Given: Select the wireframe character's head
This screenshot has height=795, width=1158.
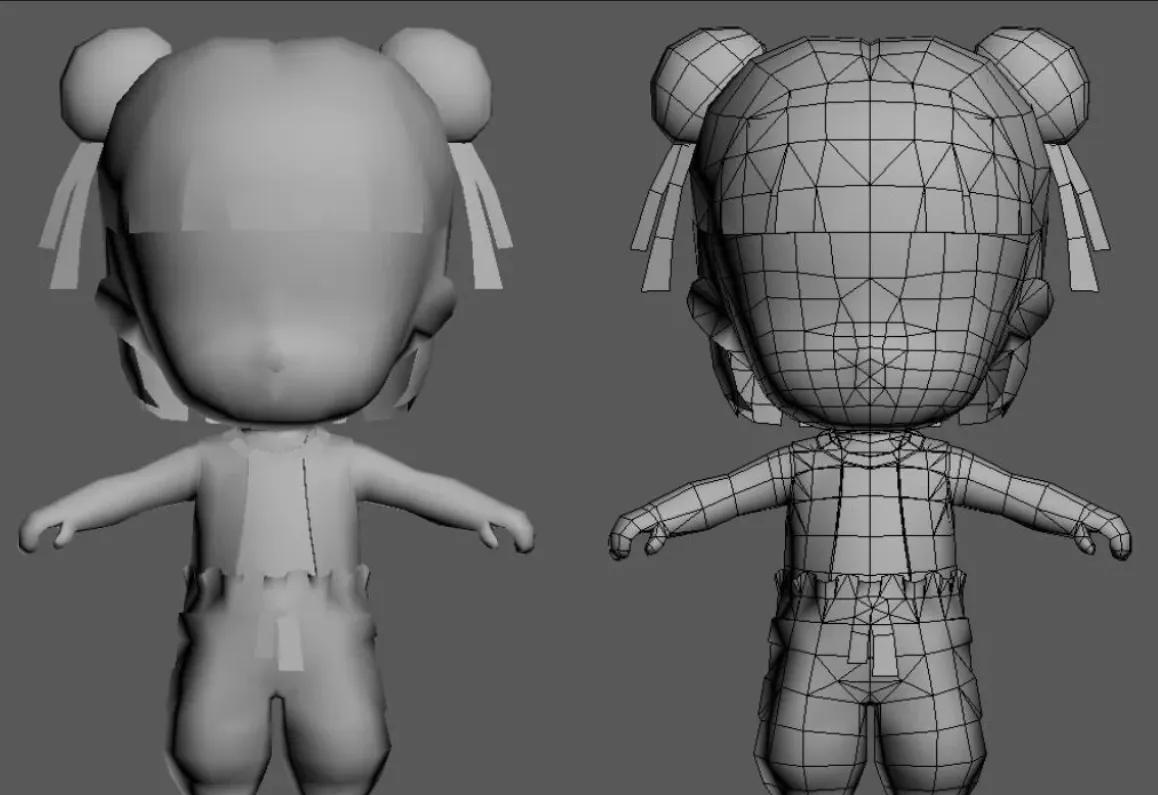Looking at the screenshot, I should click(x=871, y=233).
